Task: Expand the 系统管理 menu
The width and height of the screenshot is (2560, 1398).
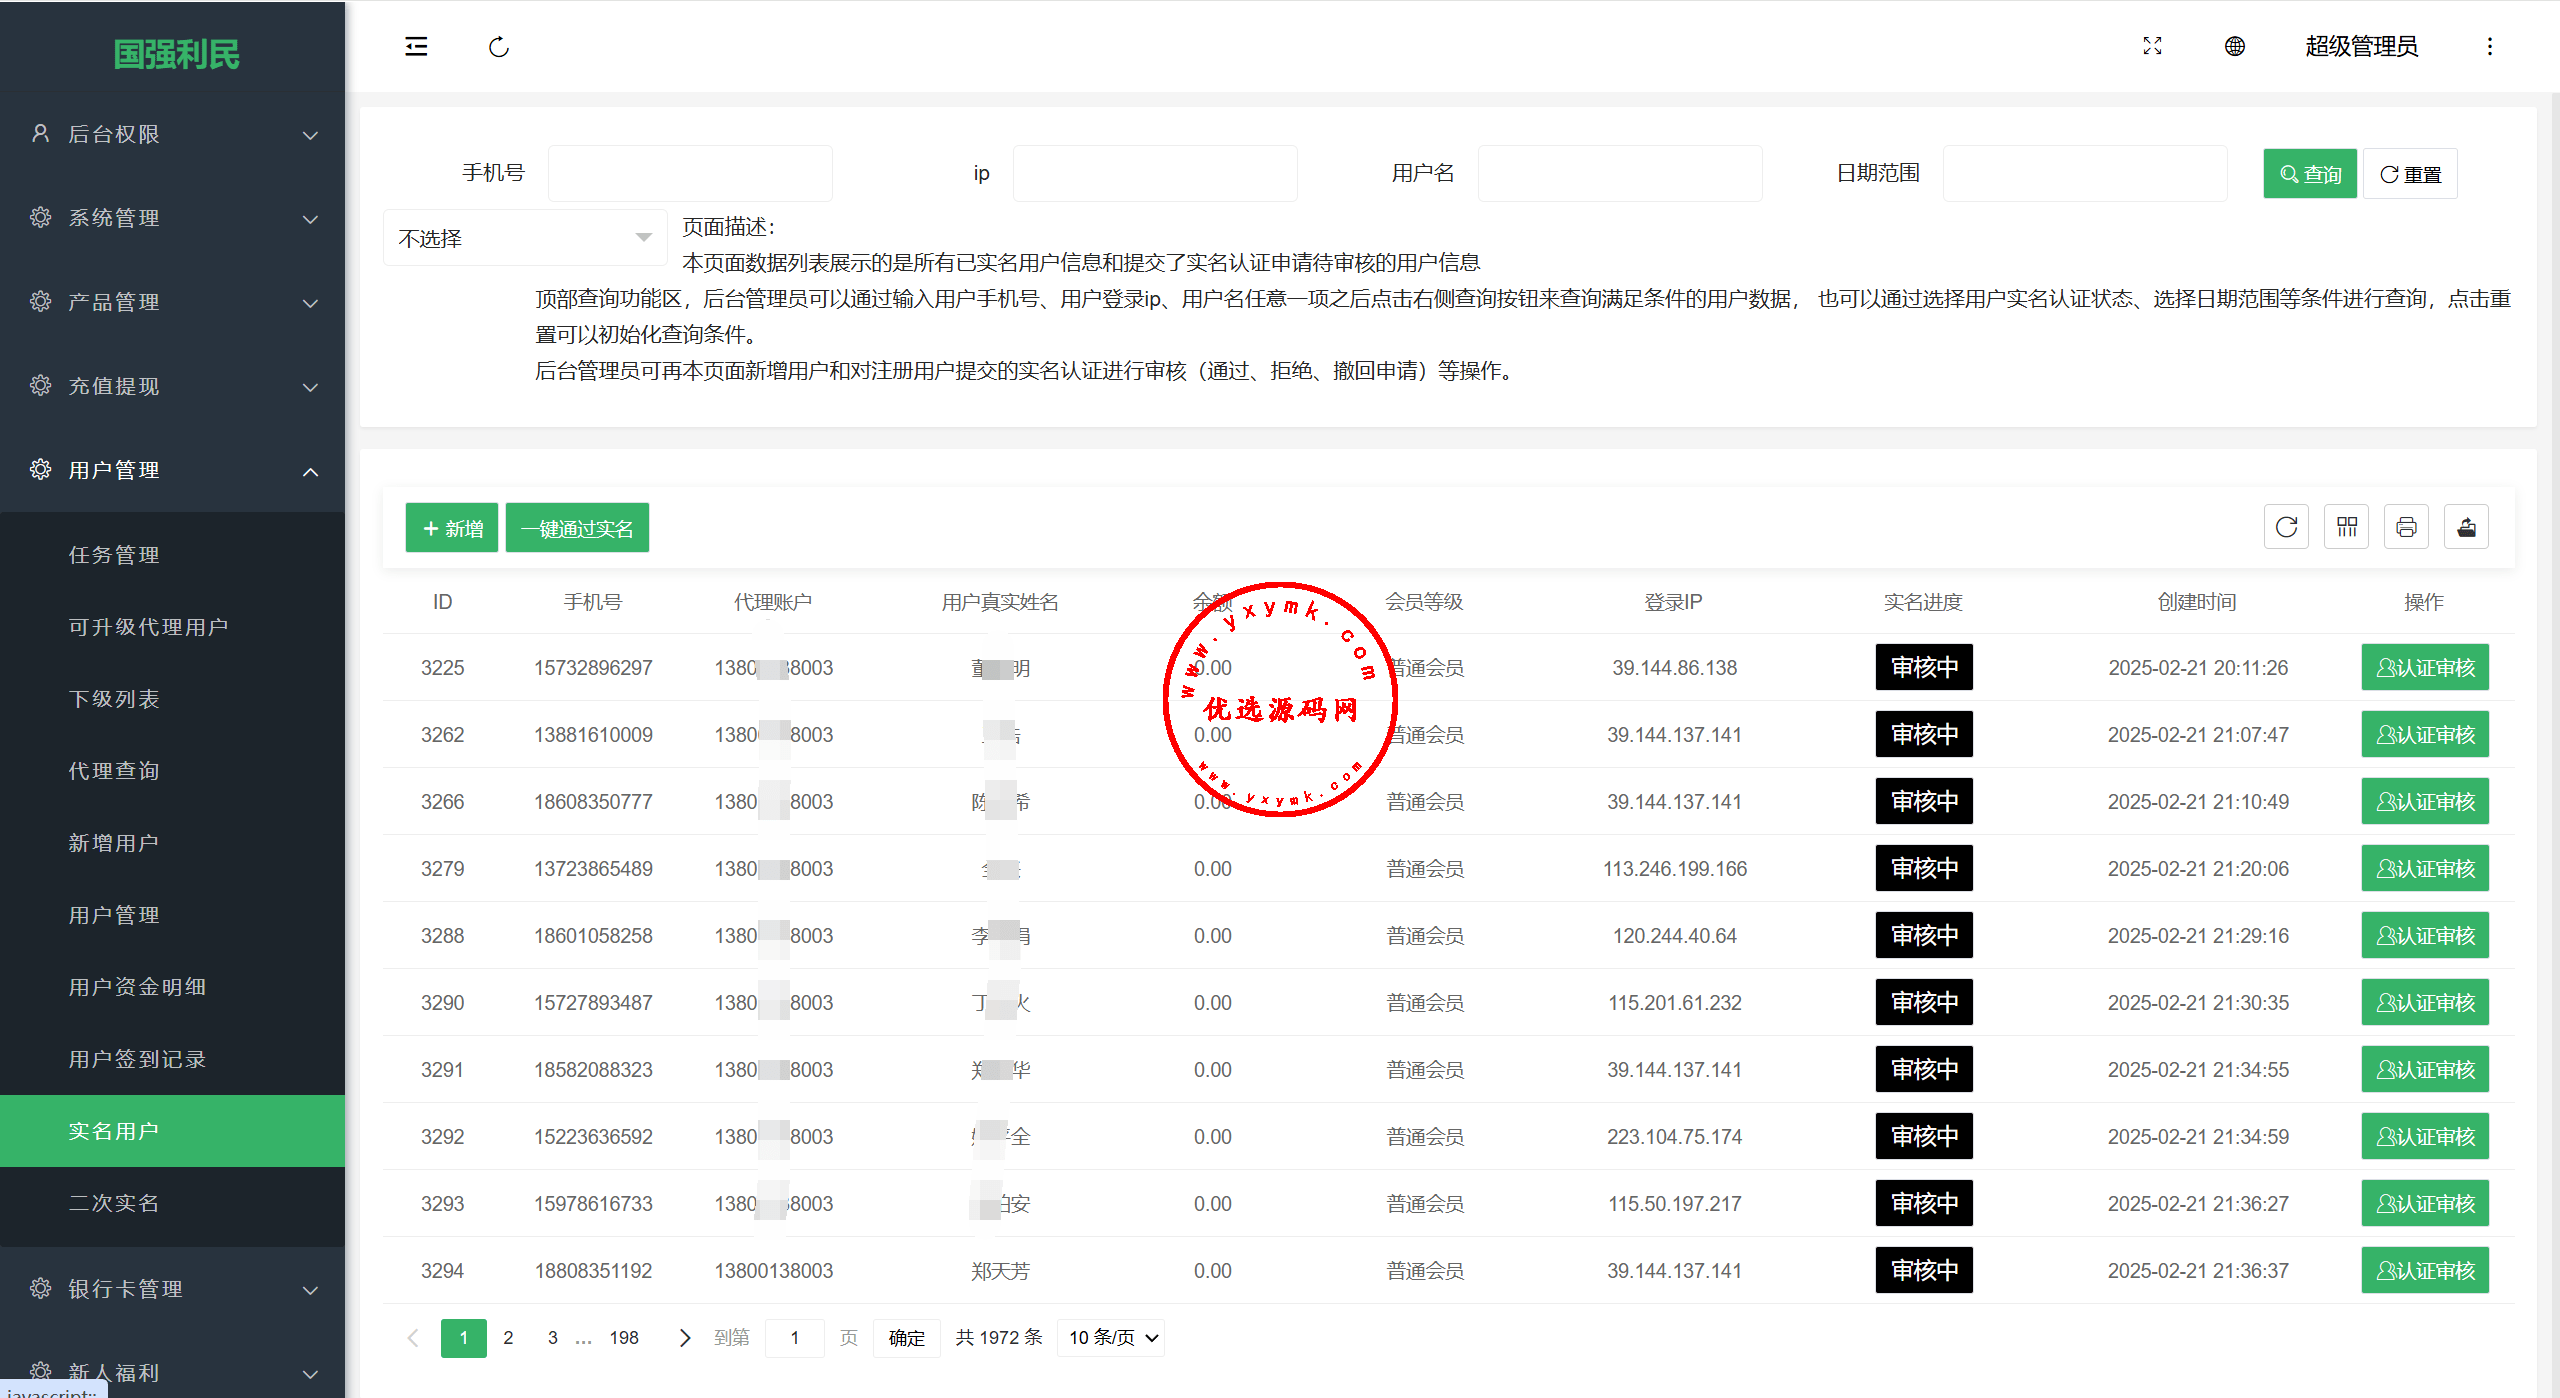Action: [173, 218]
